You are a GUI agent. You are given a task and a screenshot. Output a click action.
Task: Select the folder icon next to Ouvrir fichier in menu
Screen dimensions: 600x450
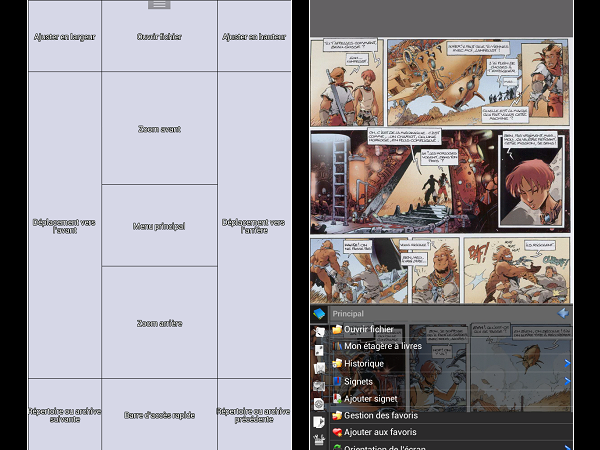pos(337,329)
